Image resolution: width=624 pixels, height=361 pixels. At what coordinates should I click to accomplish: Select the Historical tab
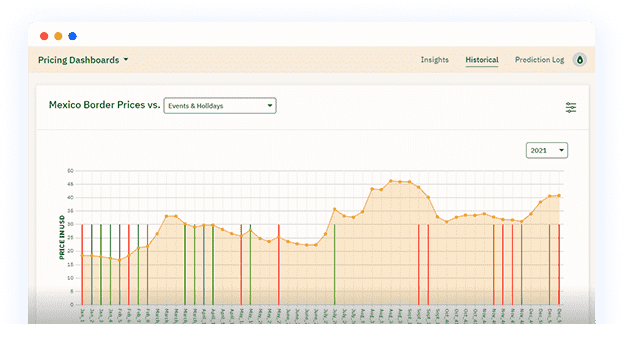pyautogui.click(x=482, y=60)
